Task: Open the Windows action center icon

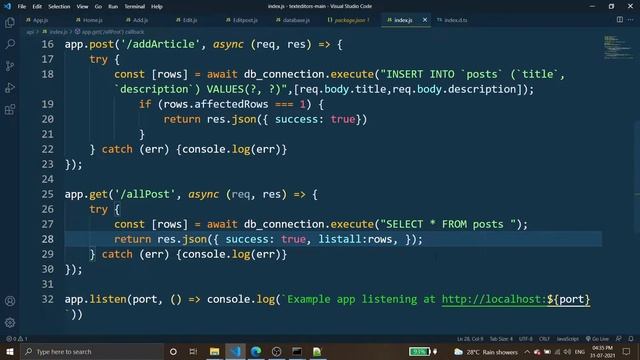Action: click(627, 351)
